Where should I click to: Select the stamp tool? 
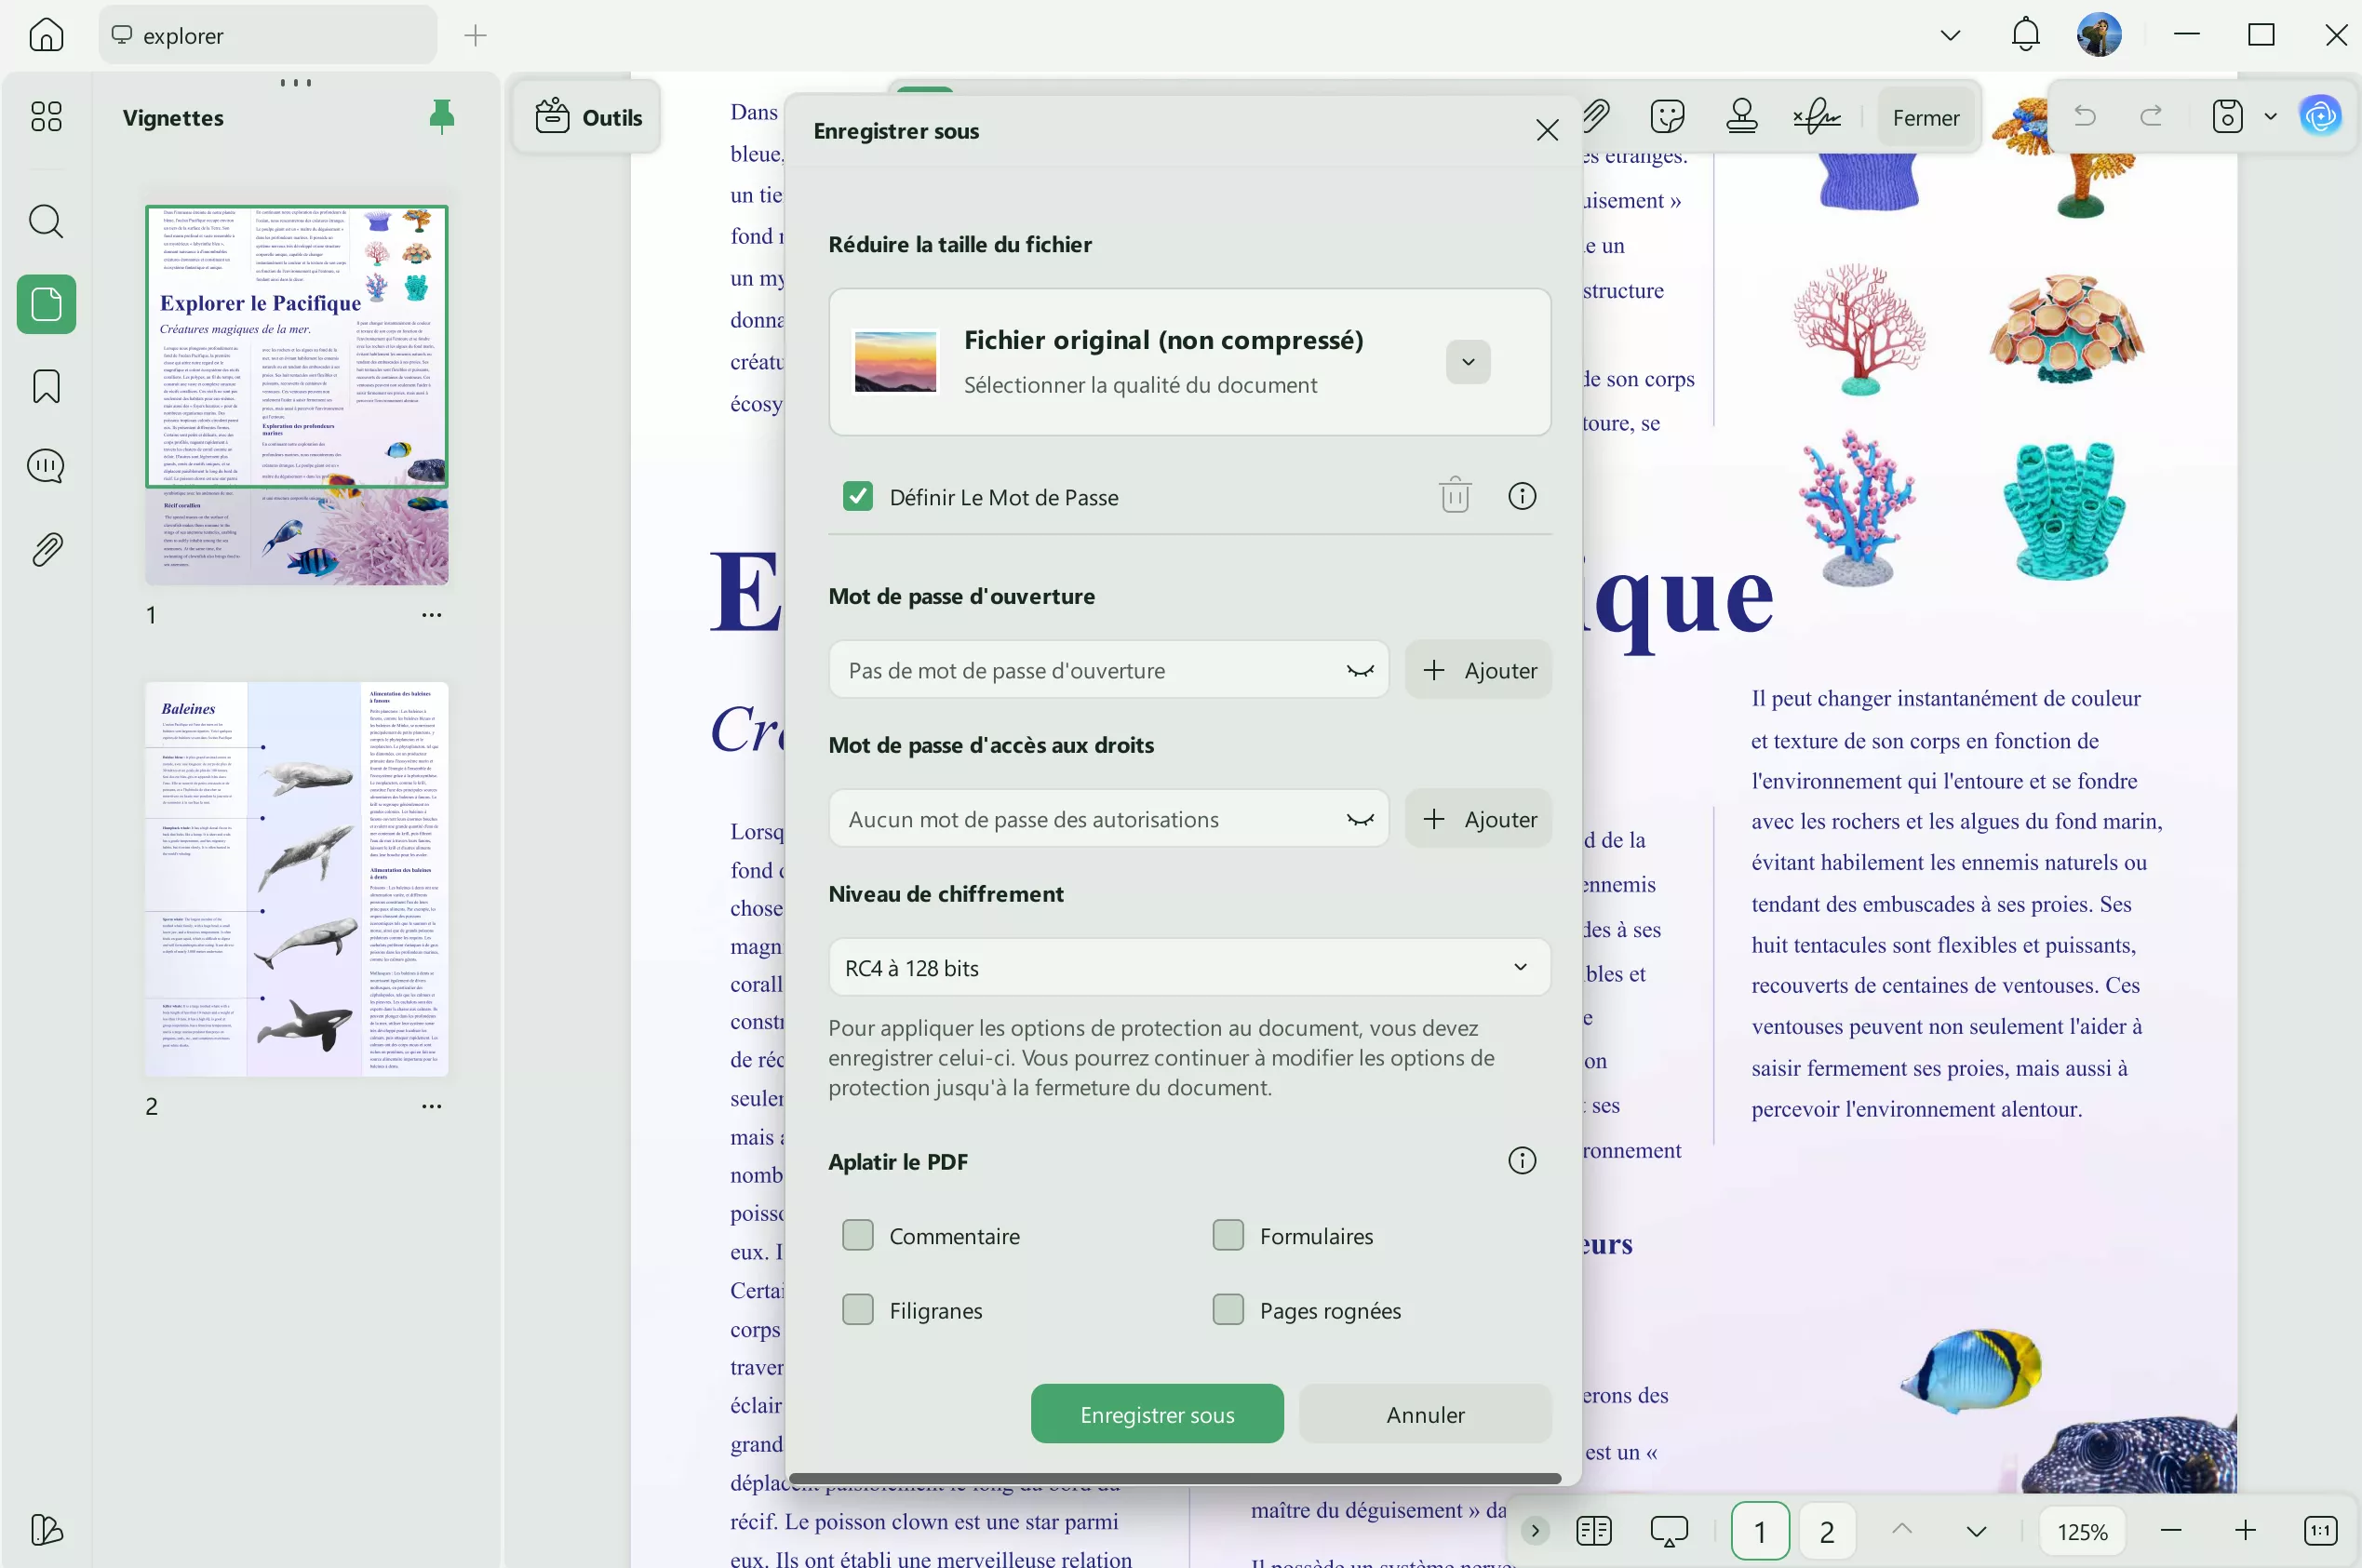pos(1741,117)
